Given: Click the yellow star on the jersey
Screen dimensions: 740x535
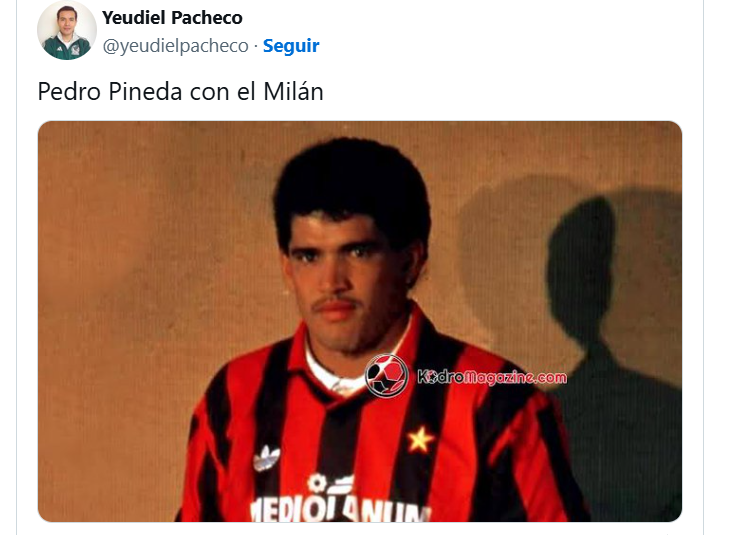Looking at the screenshot, I should point(419,440).
